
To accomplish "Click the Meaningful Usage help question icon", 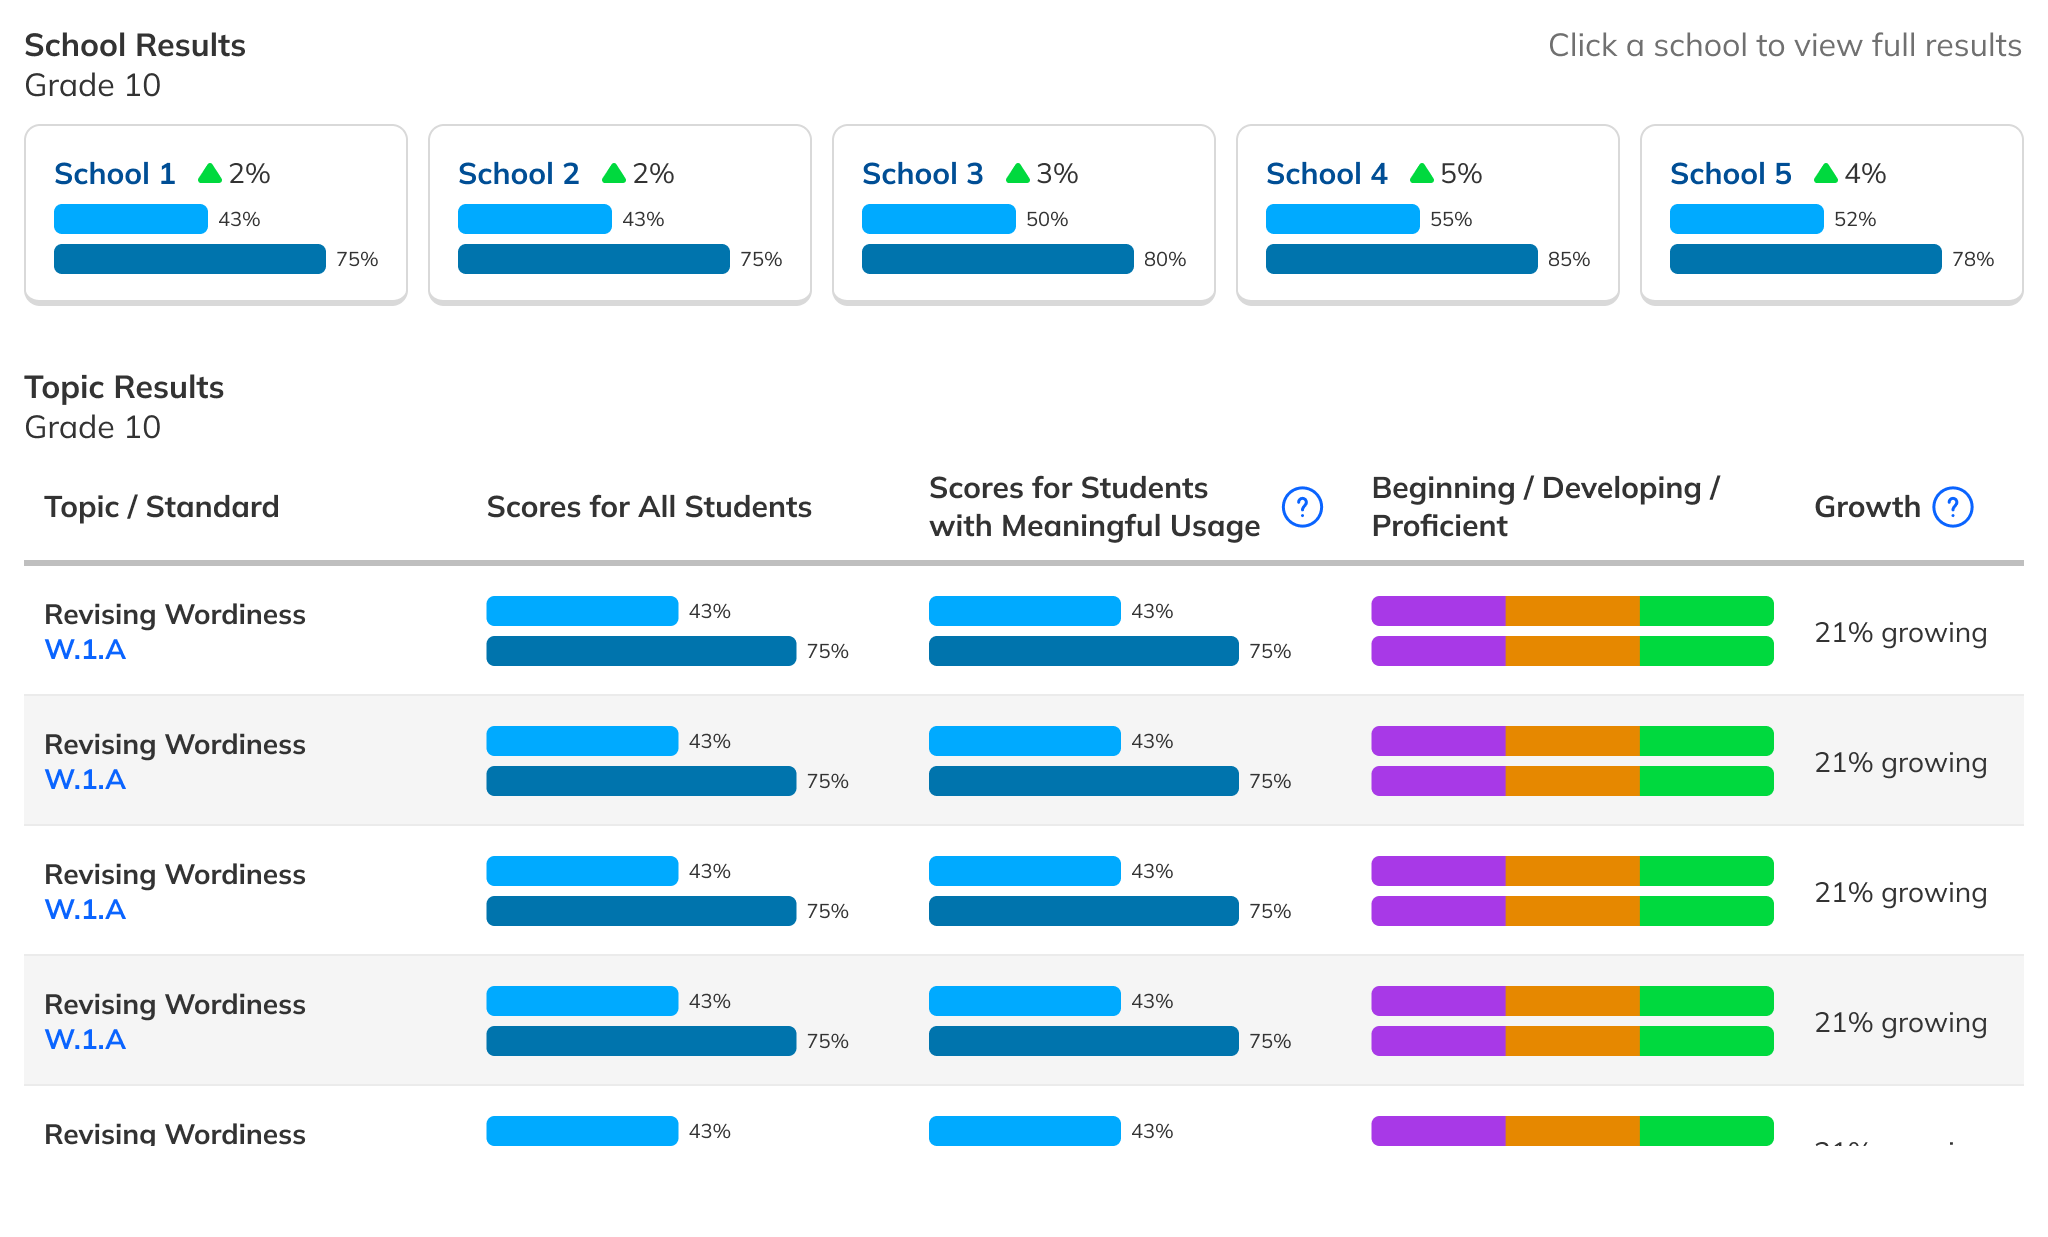I will (1302, 507).
